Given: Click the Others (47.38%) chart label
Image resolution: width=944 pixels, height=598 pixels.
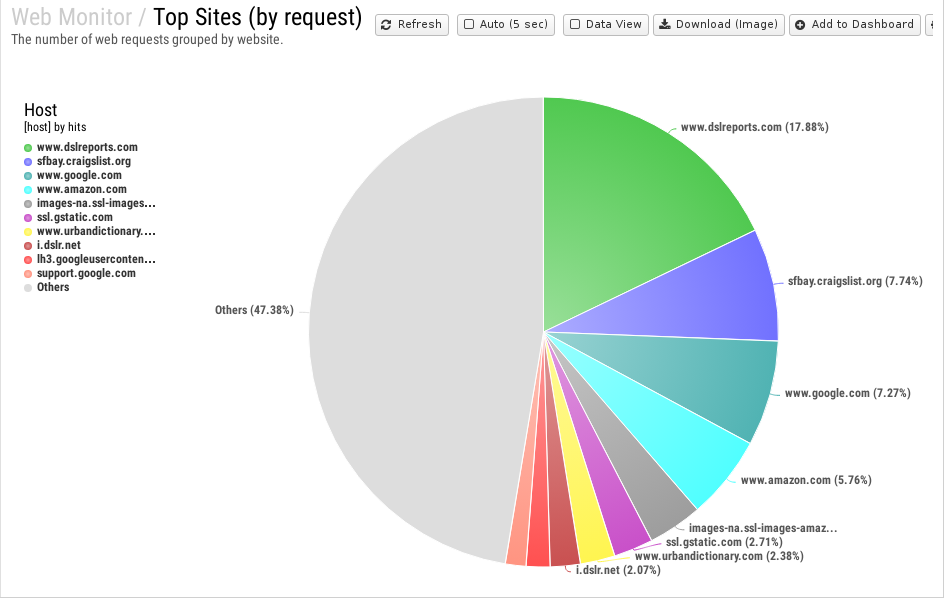Looking at the screenshot, I should (x=254, y=310).
